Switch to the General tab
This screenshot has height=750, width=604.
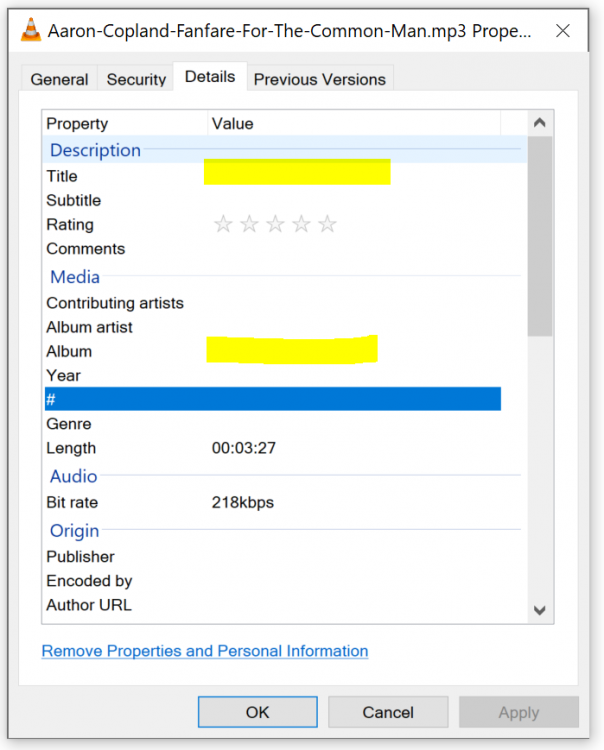[59, 79]
